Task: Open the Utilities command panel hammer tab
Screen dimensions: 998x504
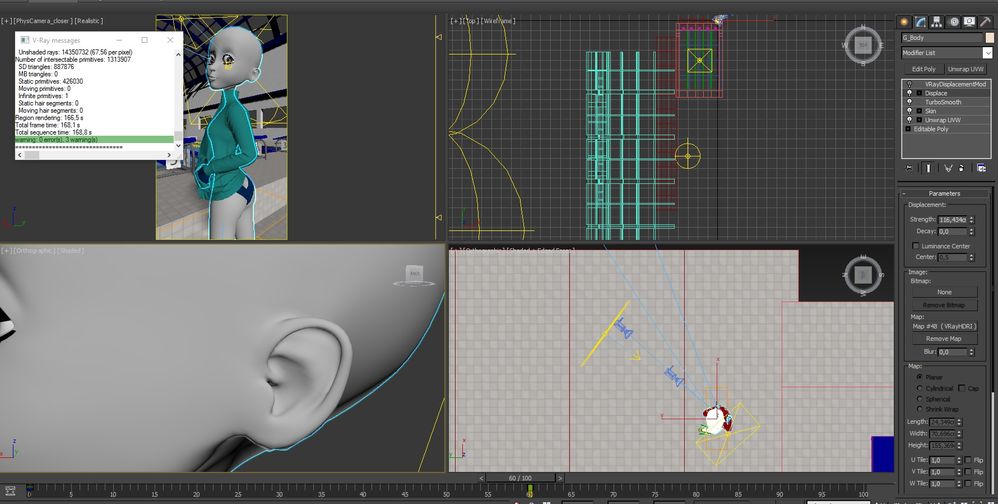Action: pyautogui.click(x=986, y=22)
